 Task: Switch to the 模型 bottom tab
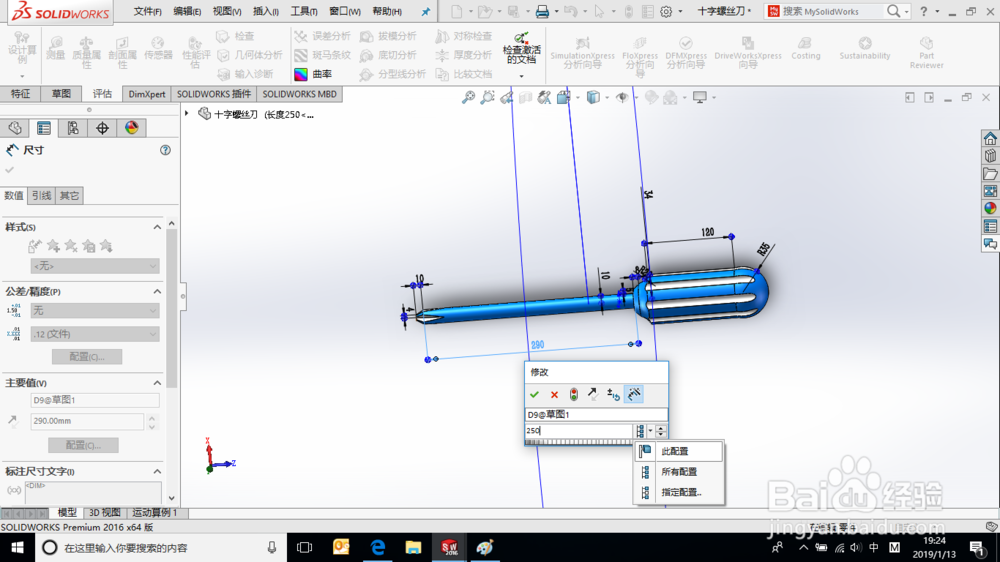(67, 513)
